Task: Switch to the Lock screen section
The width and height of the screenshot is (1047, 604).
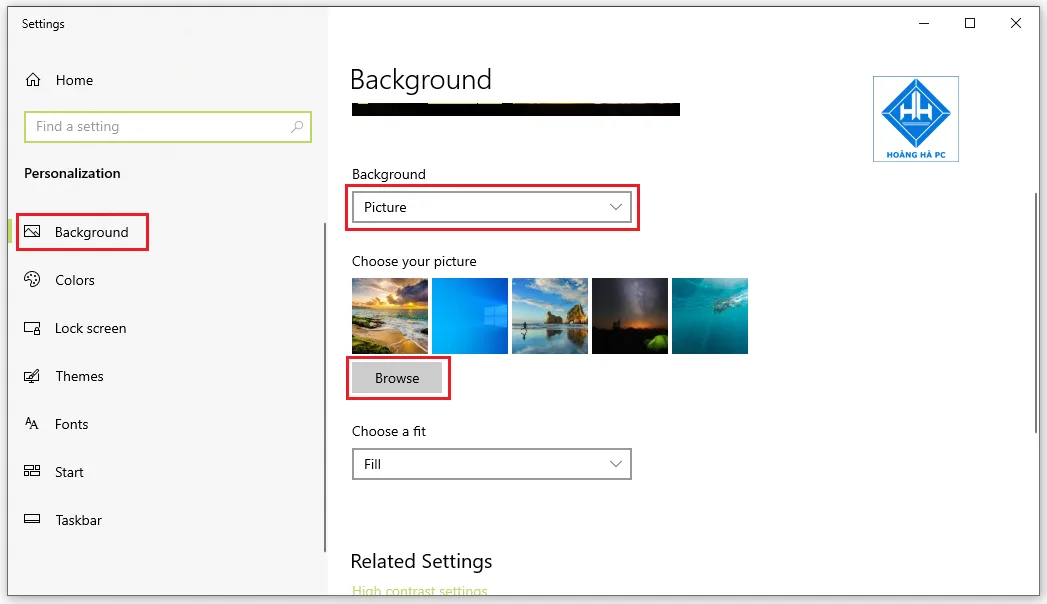Action: 90,328
